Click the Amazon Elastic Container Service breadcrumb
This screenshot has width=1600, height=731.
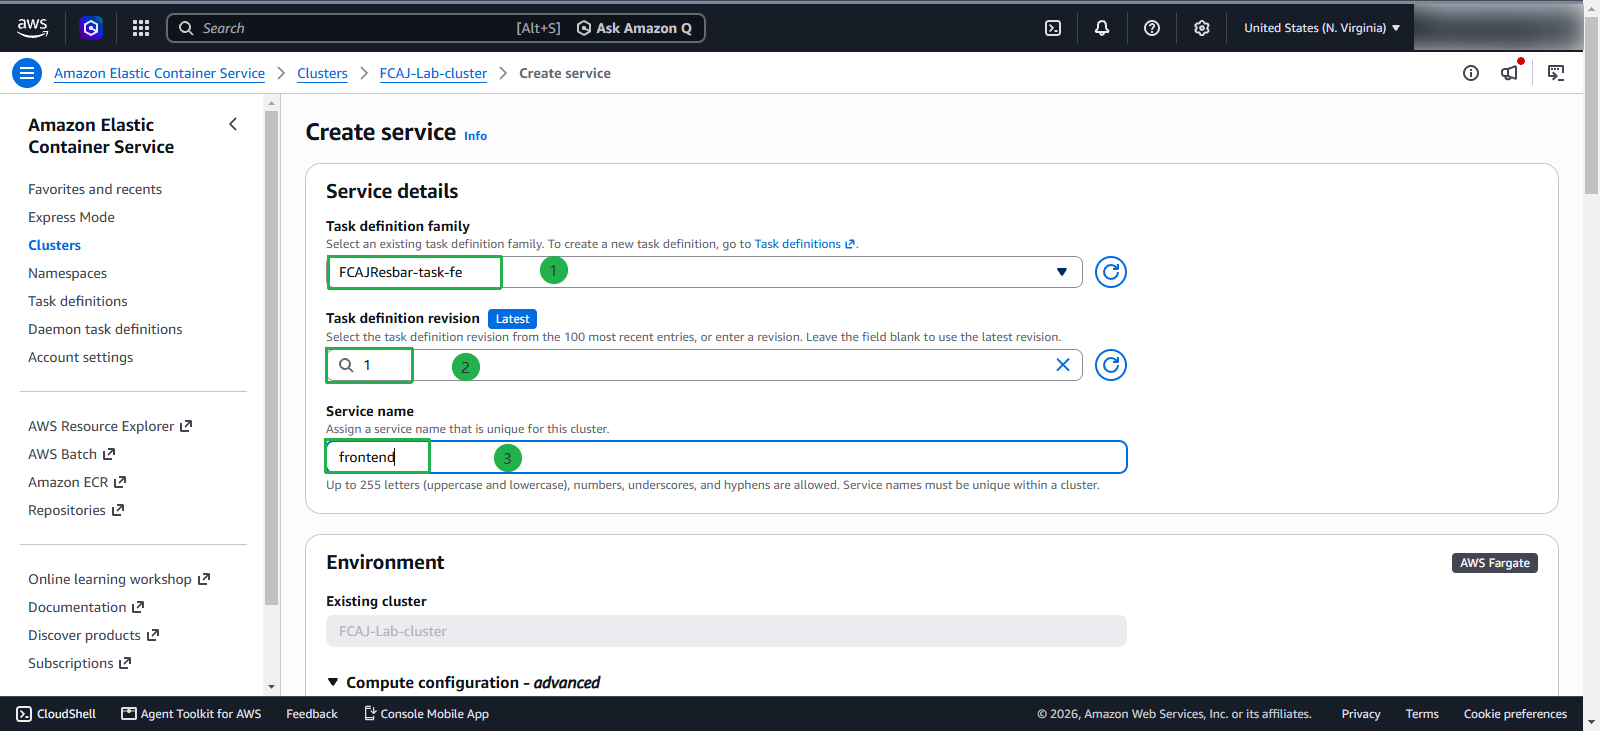[x=159, y=73]
